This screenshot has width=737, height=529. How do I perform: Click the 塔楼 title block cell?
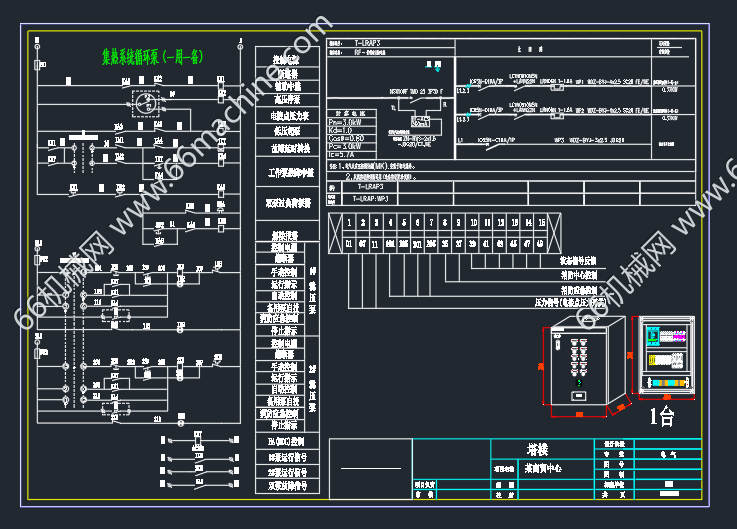pos(542,449)
